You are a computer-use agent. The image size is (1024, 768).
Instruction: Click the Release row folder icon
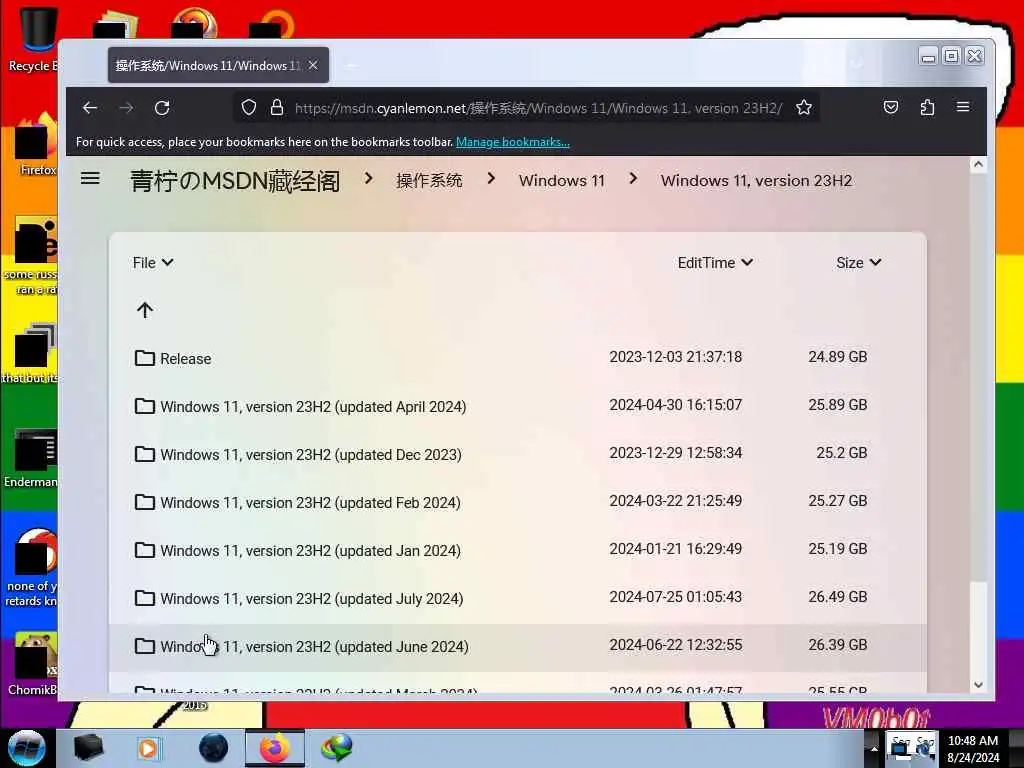click(144, 358)
